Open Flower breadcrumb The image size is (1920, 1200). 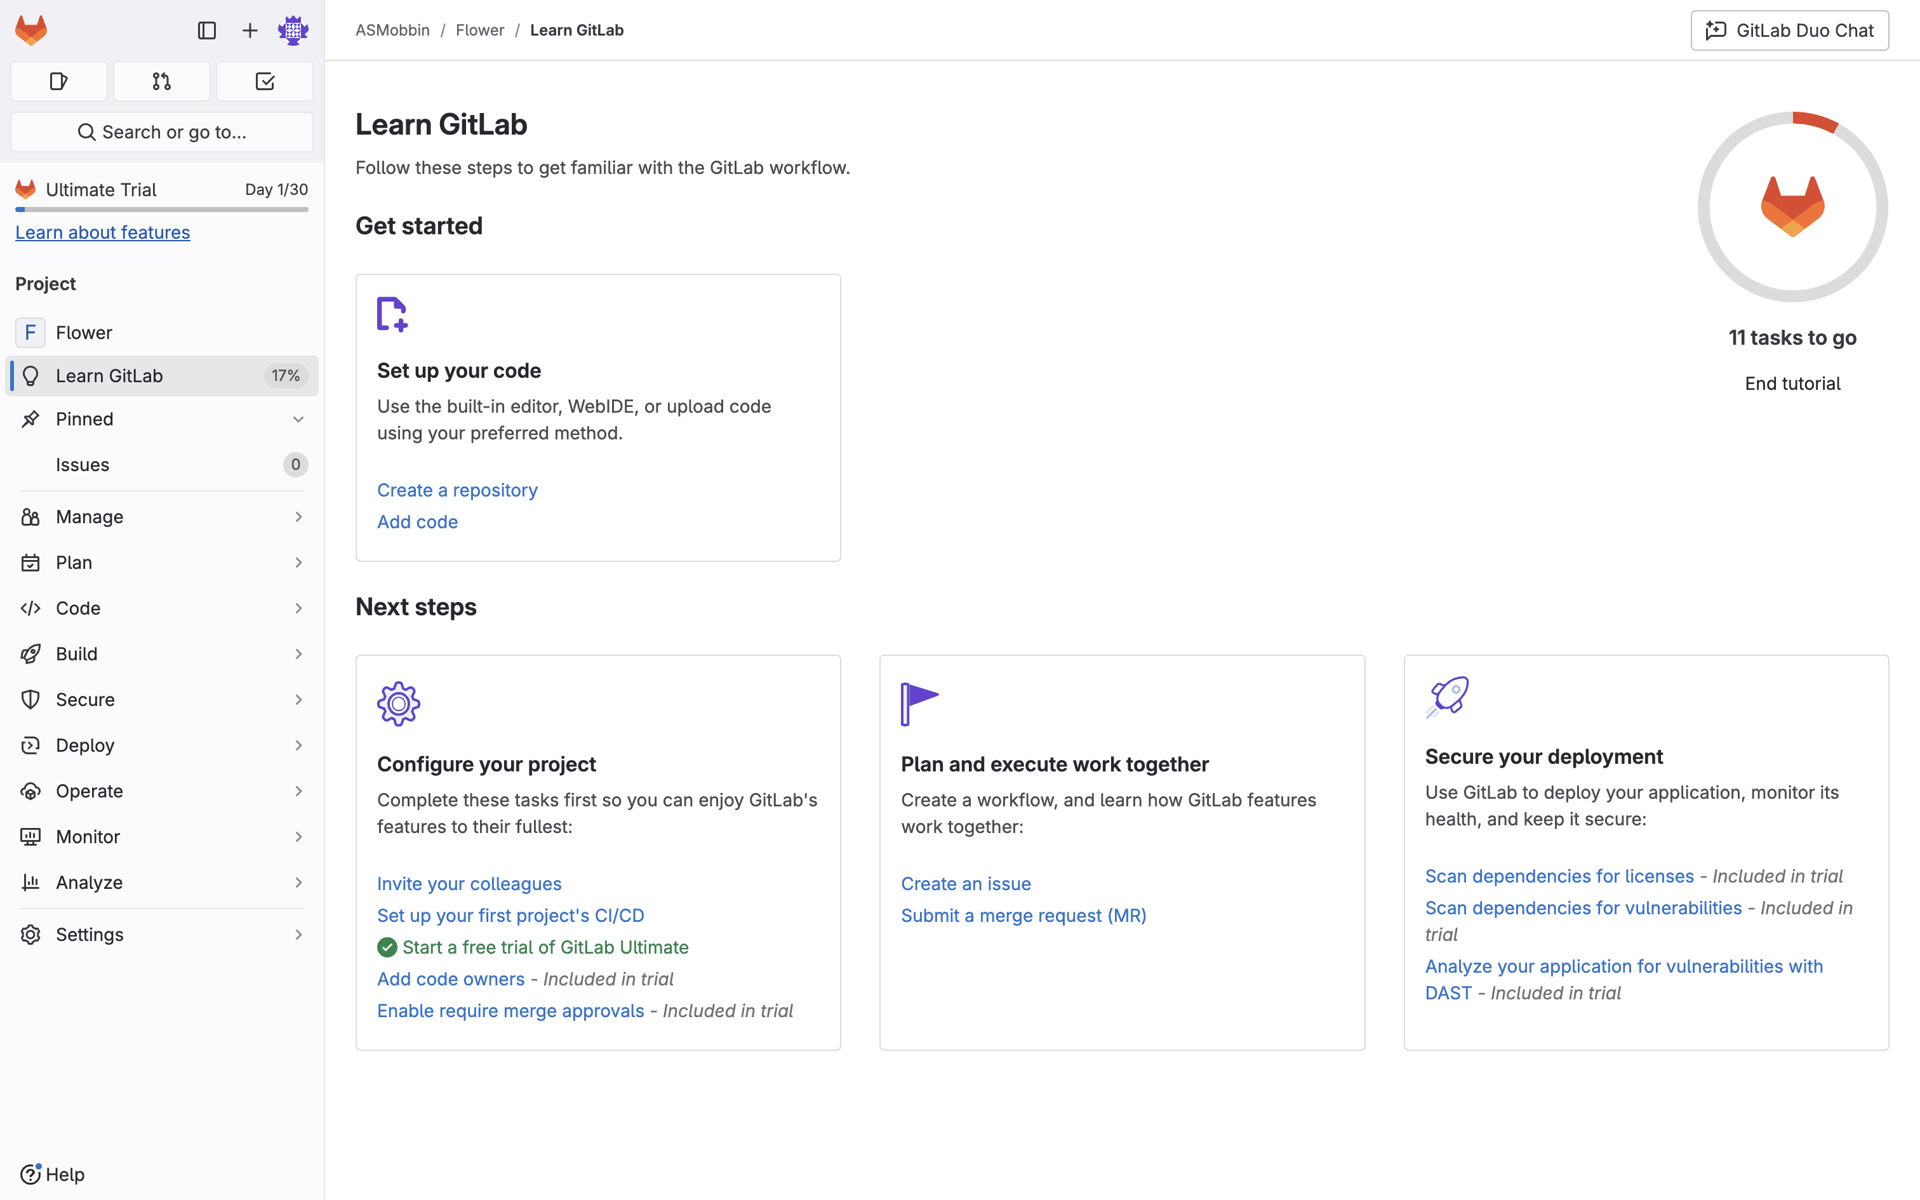[480, 30]
